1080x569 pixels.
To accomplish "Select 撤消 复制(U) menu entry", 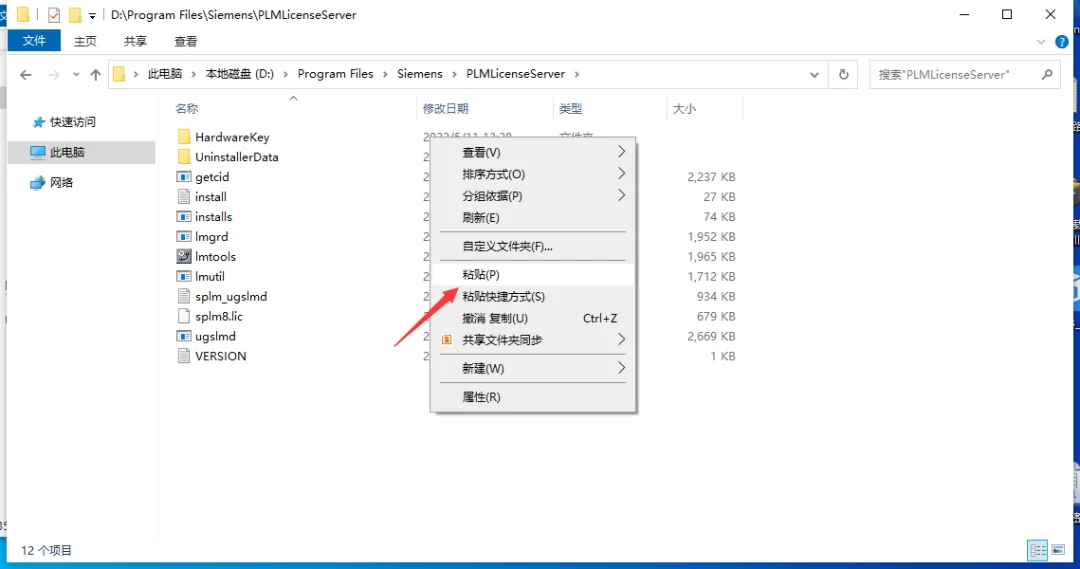I will tap(532, 318).
